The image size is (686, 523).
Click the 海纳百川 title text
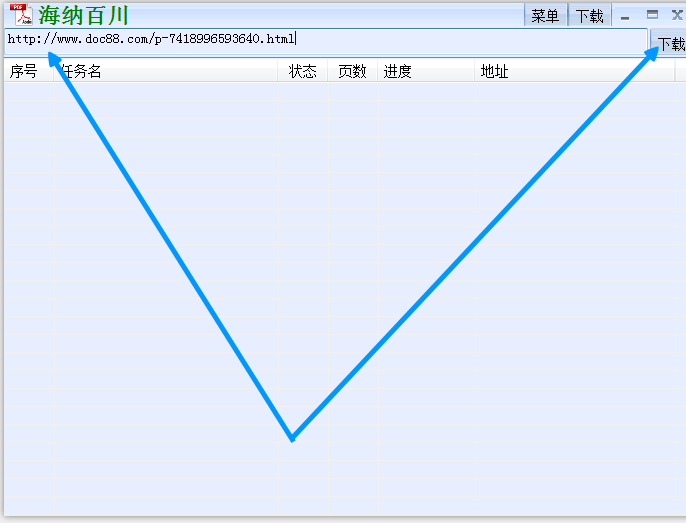click(x=83, y=15)
